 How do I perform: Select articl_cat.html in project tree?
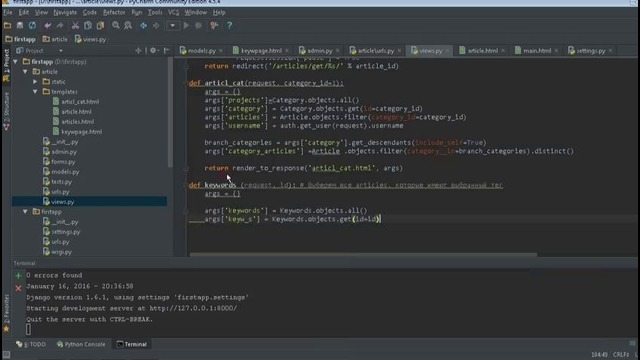[x=76, y=102]
